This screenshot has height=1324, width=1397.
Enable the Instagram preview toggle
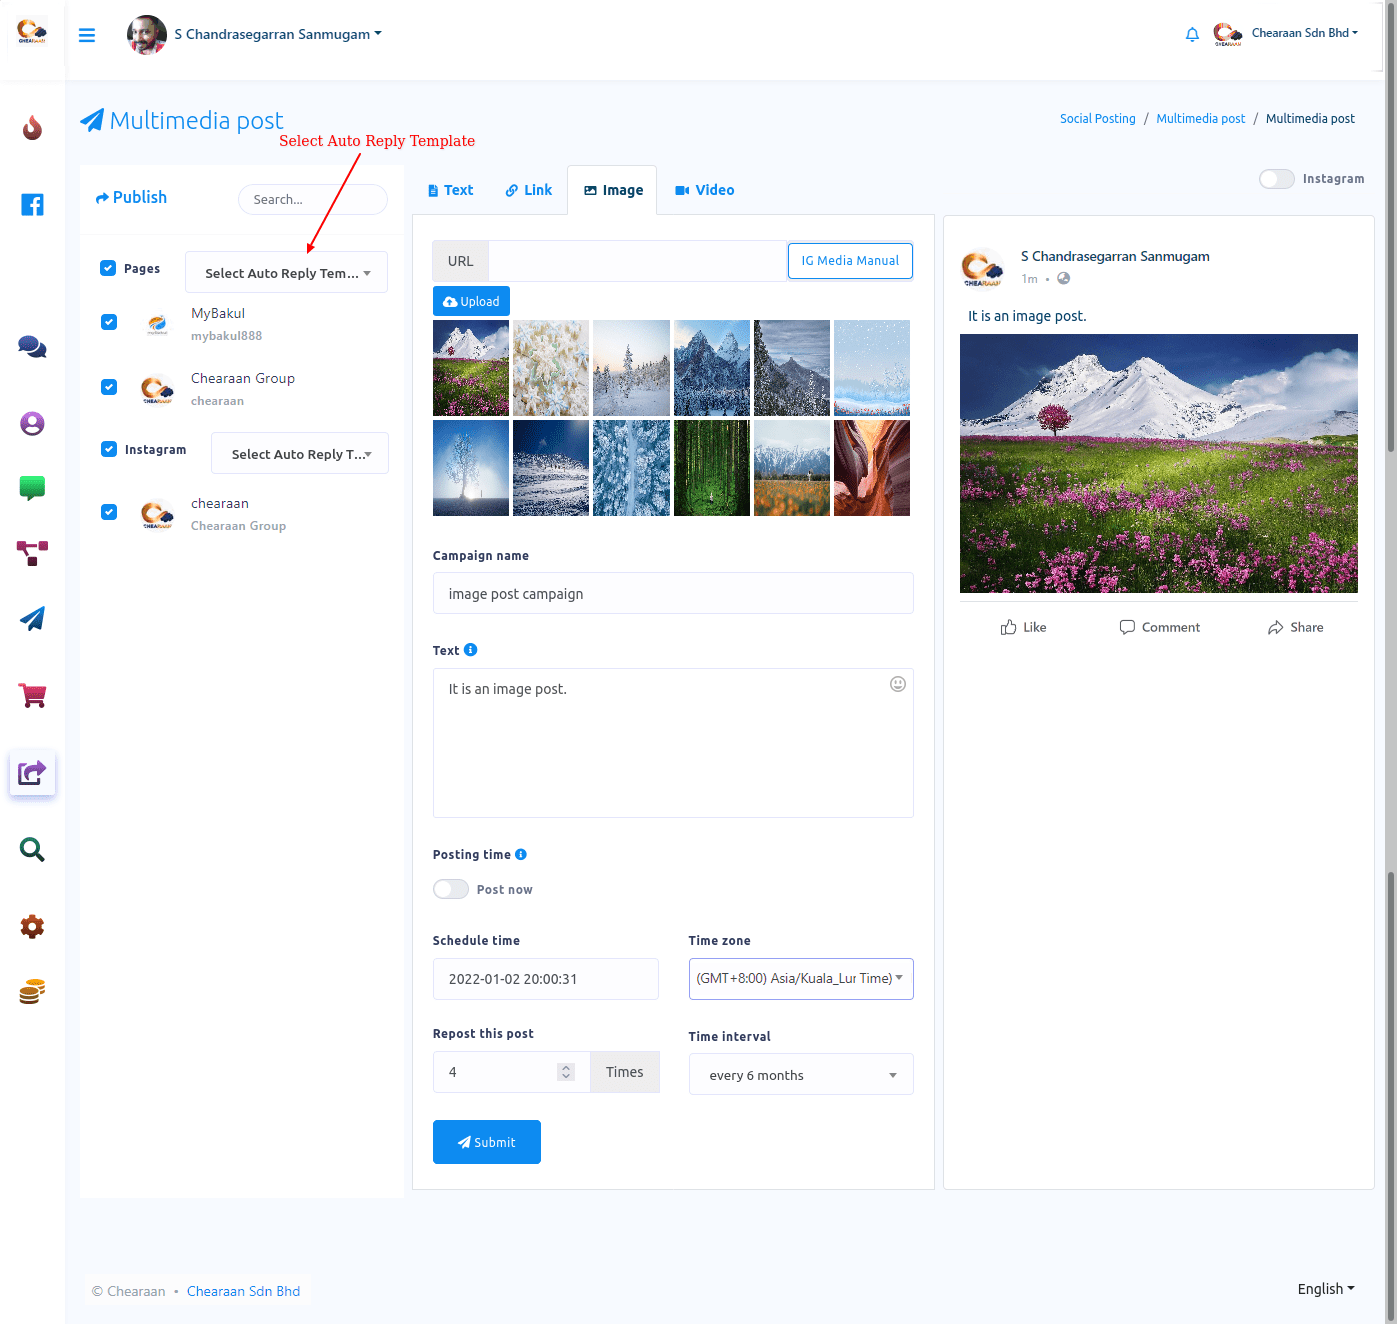[x=1276, y=179]
